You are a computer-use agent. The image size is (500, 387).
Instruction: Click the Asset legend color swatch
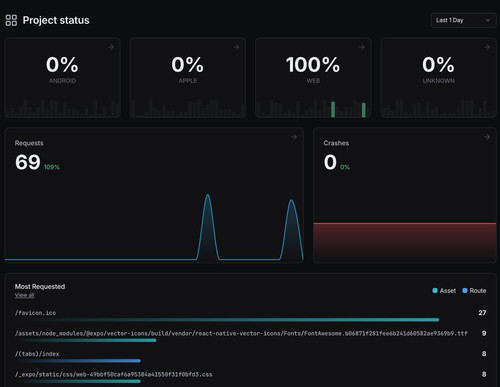435,291
